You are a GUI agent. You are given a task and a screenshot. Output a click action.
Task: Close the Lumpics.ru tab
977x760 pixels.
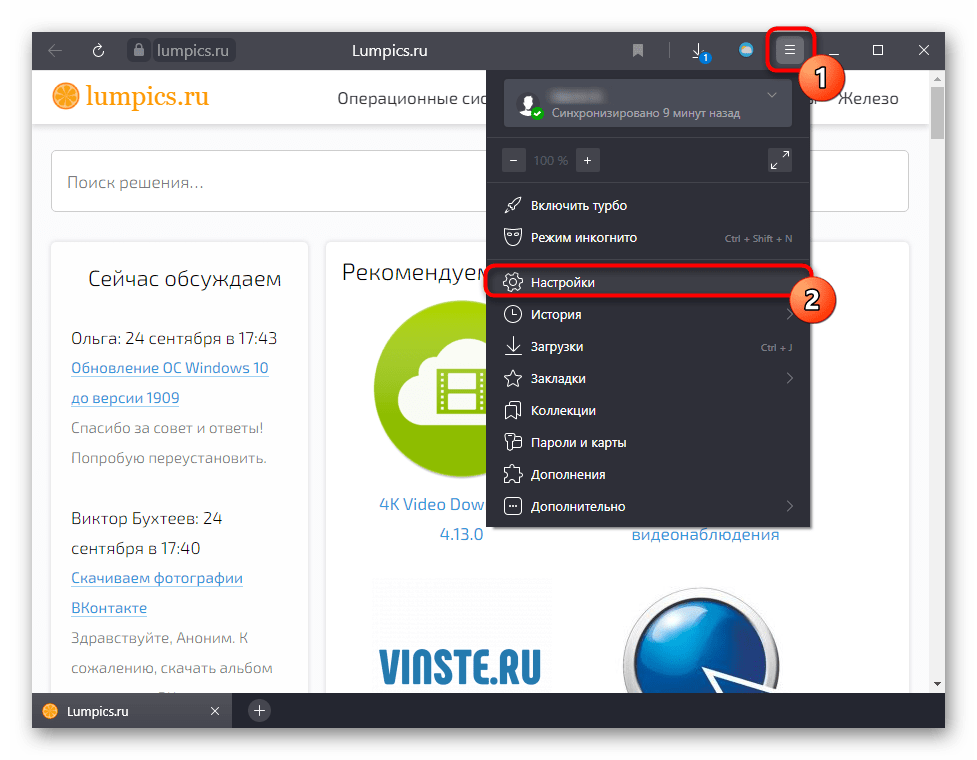click(215, 711)
